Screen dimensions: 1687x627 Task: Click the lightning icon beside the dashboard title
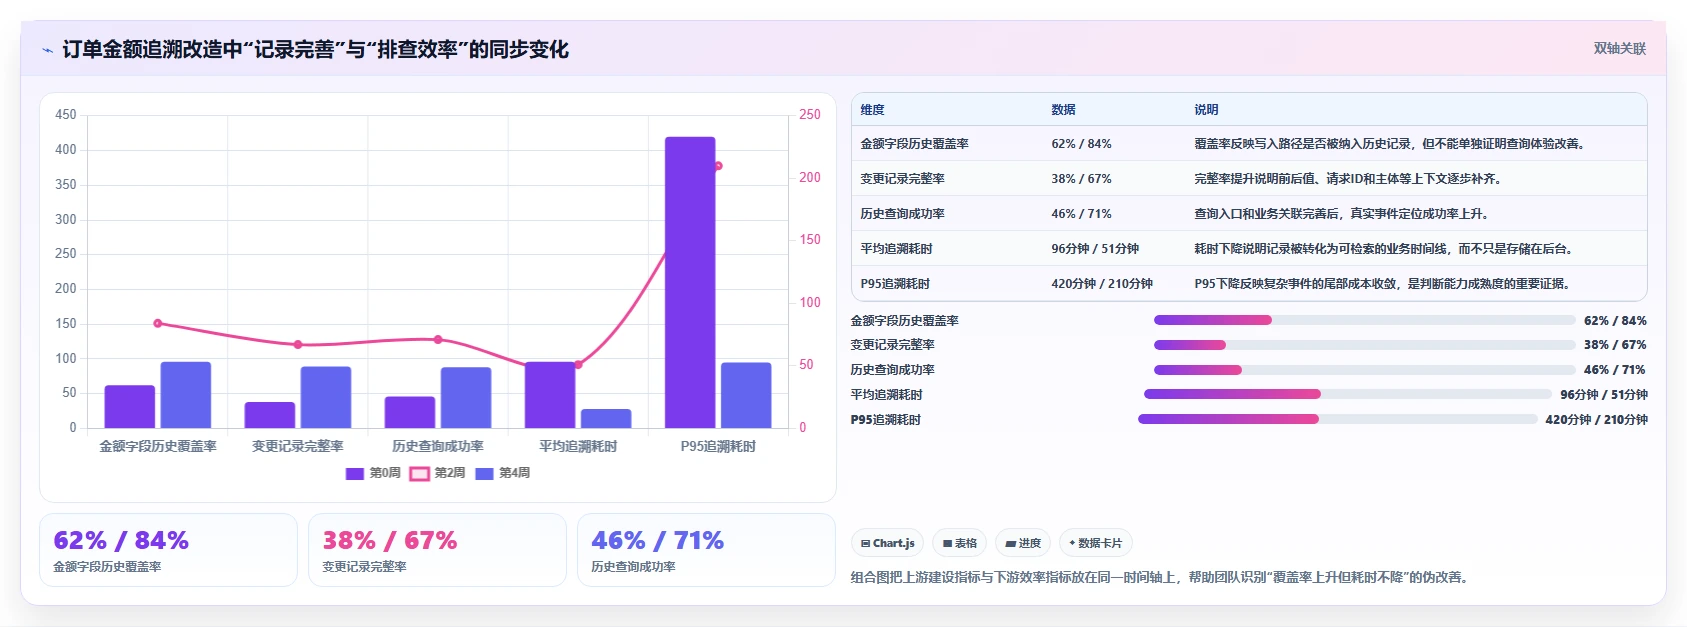point(47,49)
